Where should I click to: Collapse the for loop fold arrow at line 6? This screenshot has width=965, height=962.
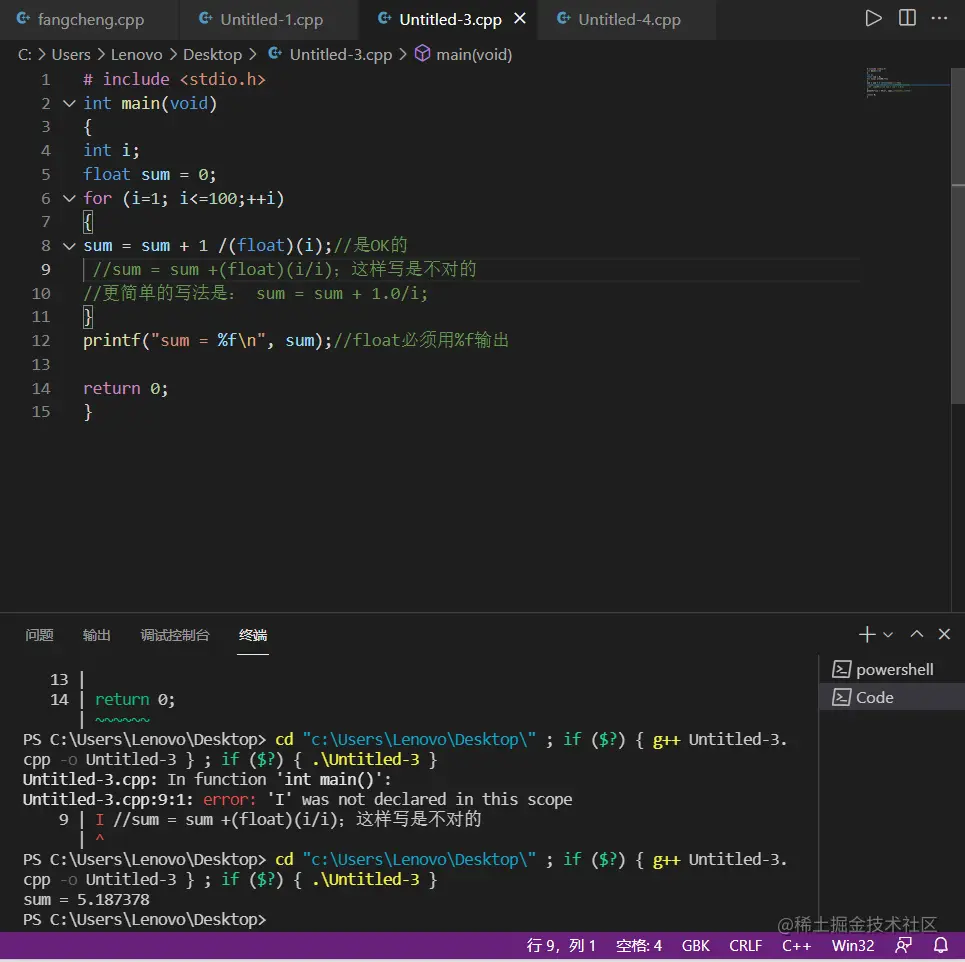click(69, 198)
